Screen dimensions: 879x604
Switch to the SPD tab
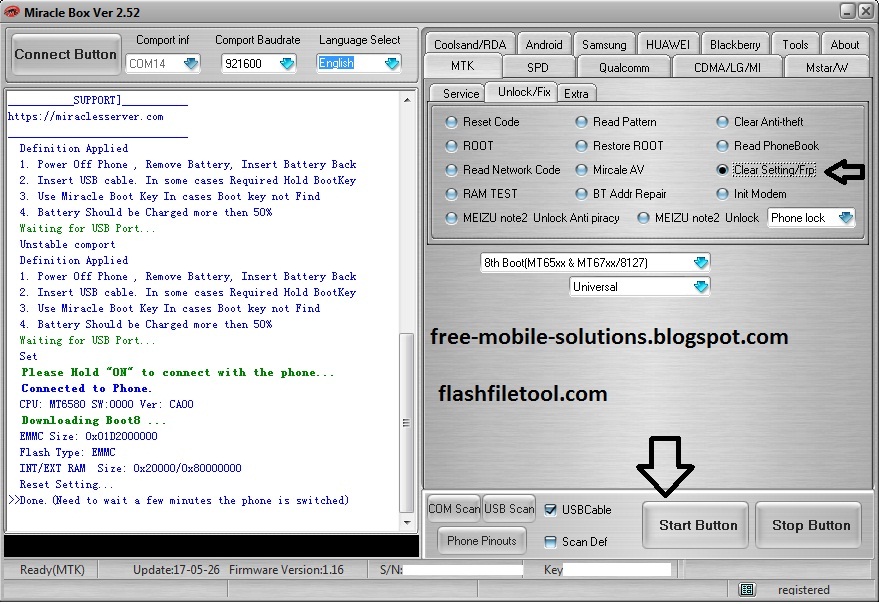538,67
